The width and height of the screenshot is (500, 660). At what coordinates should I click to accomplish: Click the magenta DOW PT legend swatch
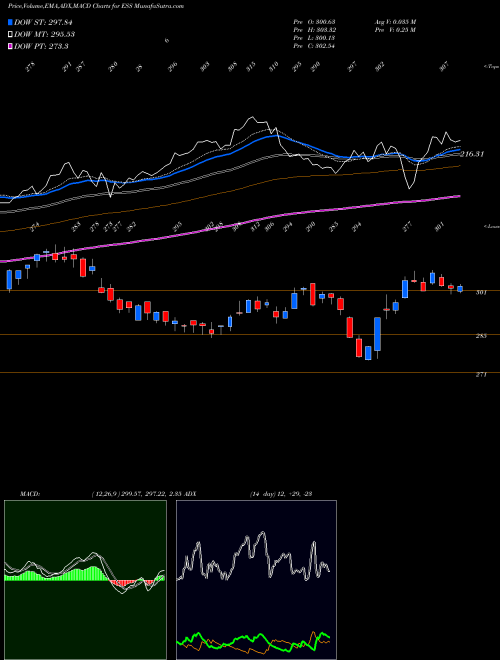pos(10,46)
